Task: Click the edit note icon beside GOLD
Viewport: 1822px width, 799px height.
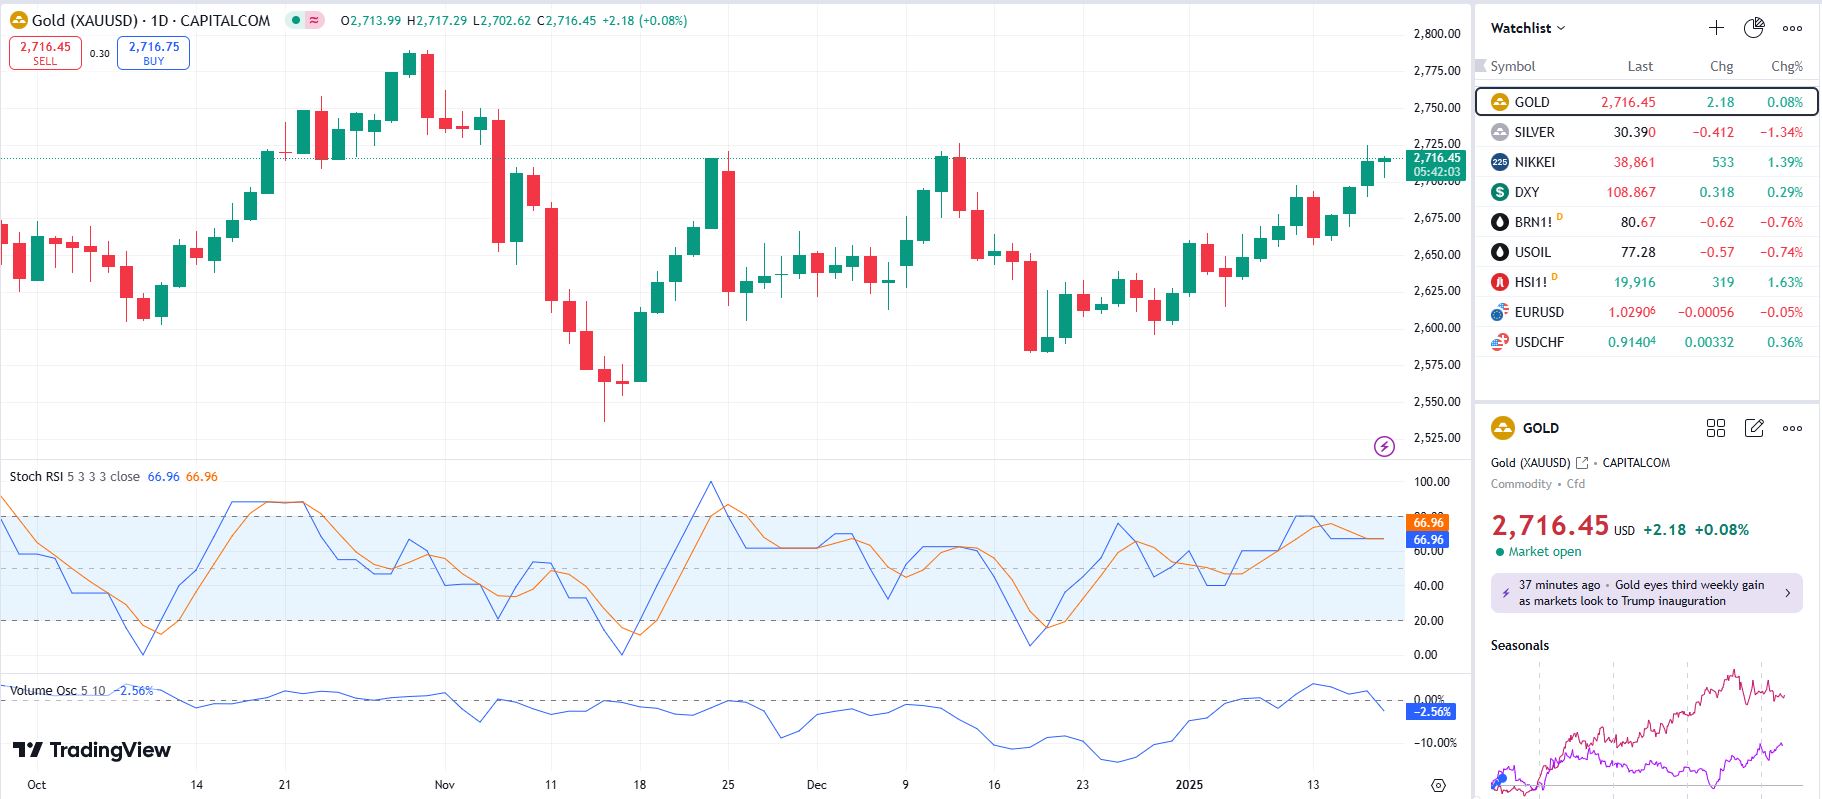Action: pos(1754,428)
